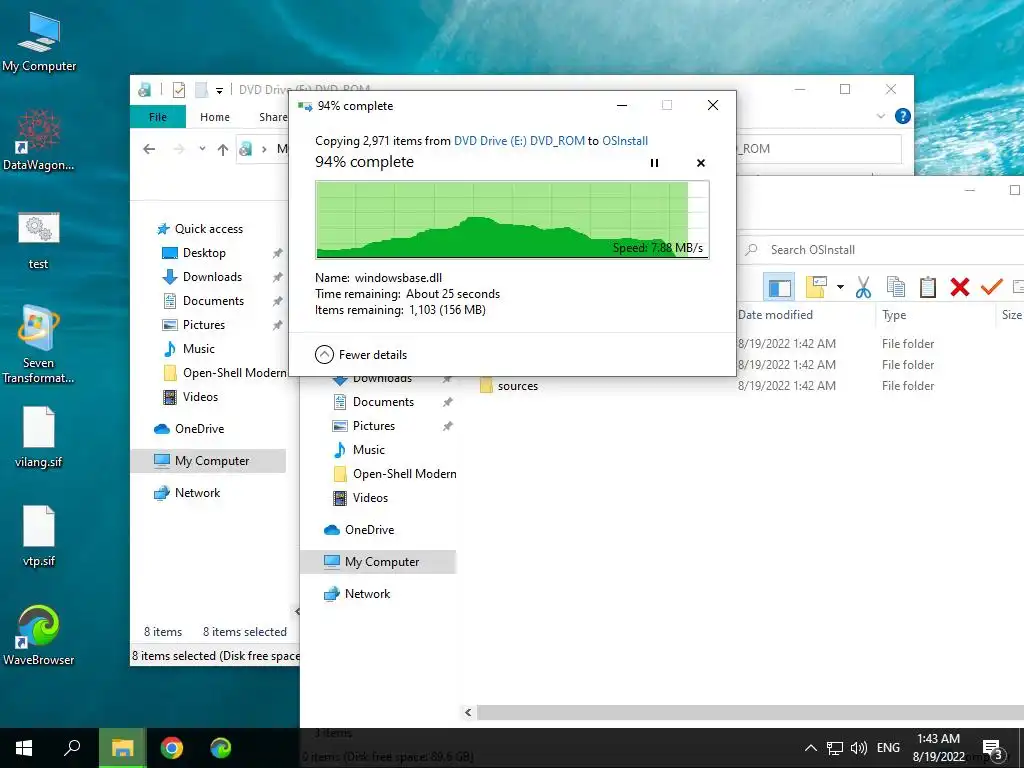Open the folder options toolbar icon
This screenshot has width=1024, height=768.
[817, 286]
